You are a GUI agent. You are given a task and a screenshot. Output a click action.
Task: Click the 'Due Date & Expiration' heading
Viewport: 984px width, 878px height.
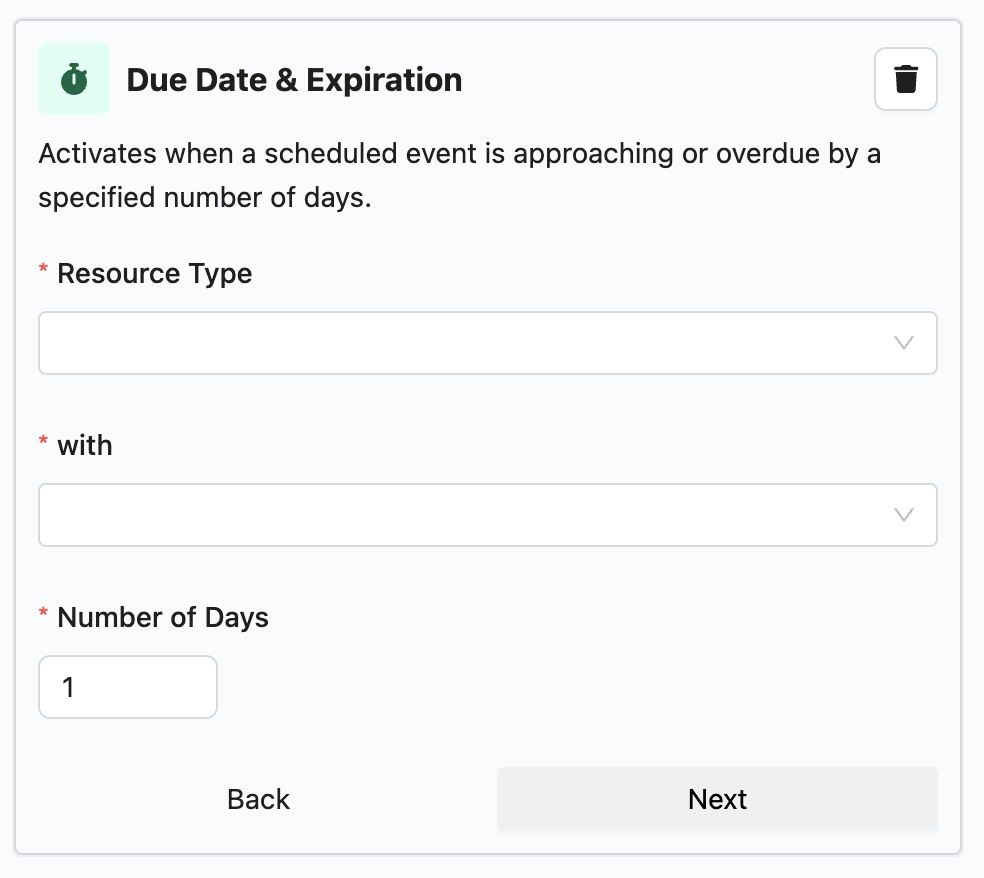(x=294, y=80)
